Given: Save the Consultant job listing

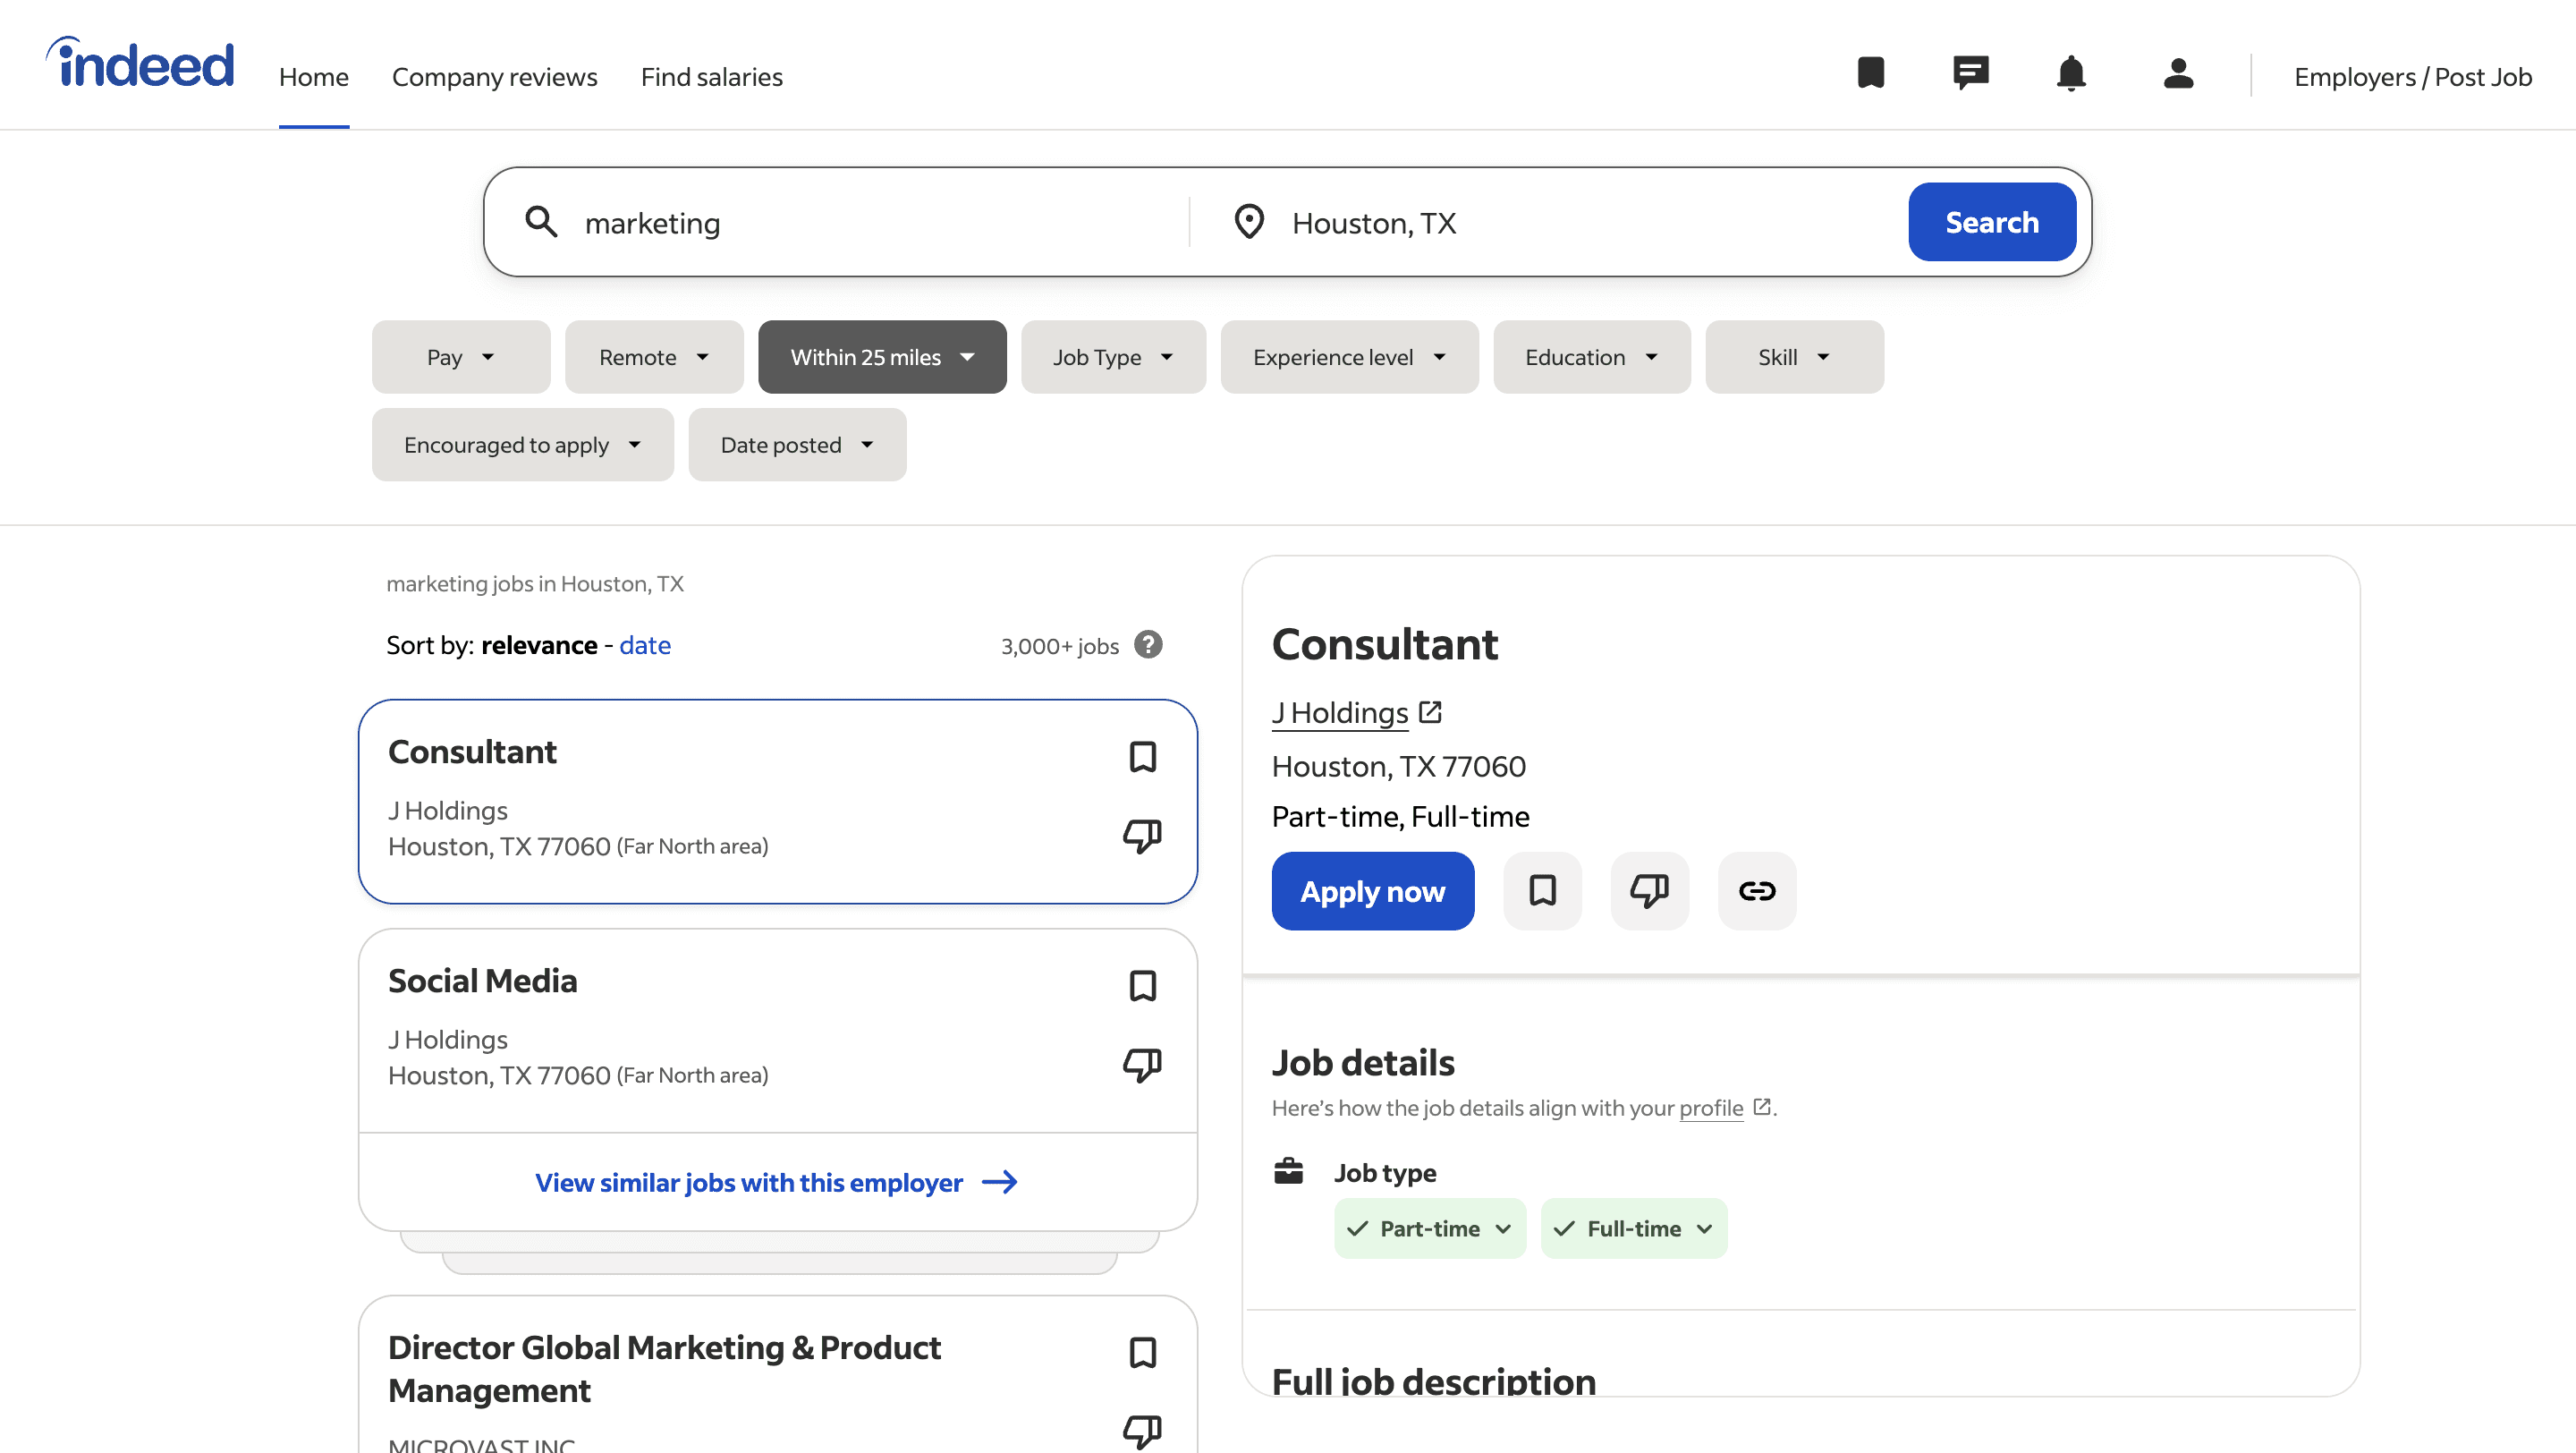Looking at the screenshot, I should [x=1143, y=757].
